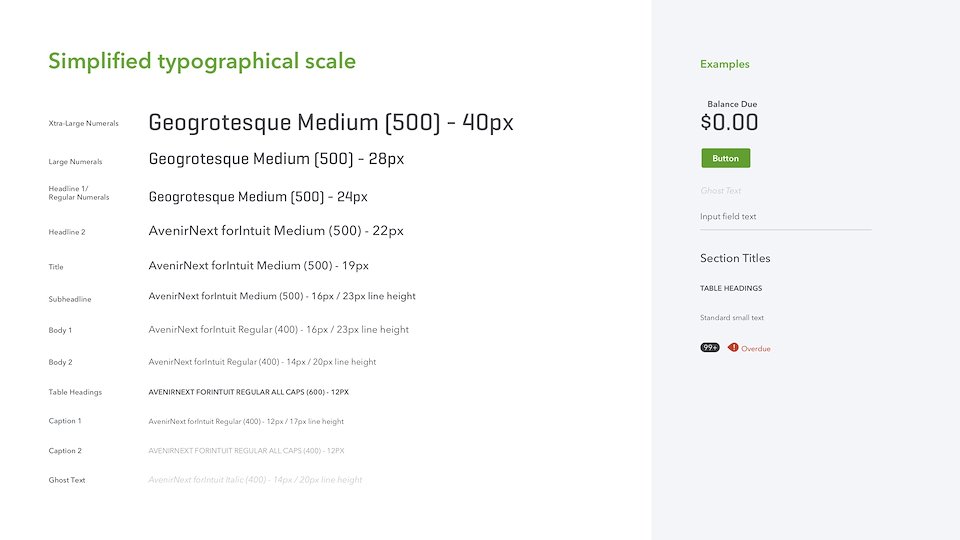Click the green Button example
Image resolution: width=960 pixels, height=540 pixels.
pos(726,158)
